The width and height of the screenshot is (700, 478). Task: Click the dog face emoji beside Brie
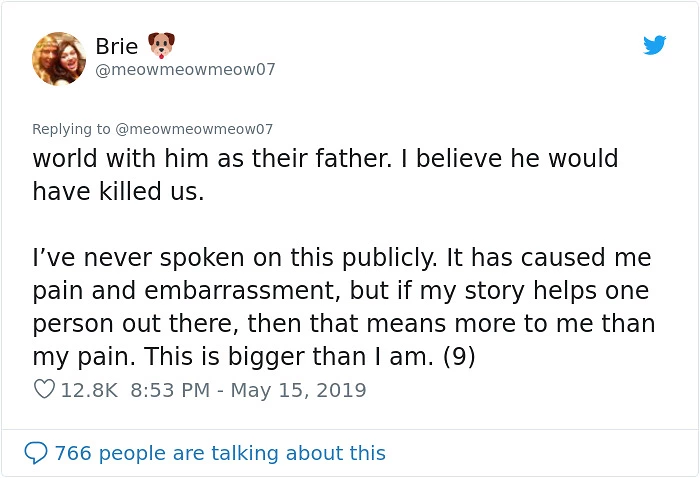point(161,45)
